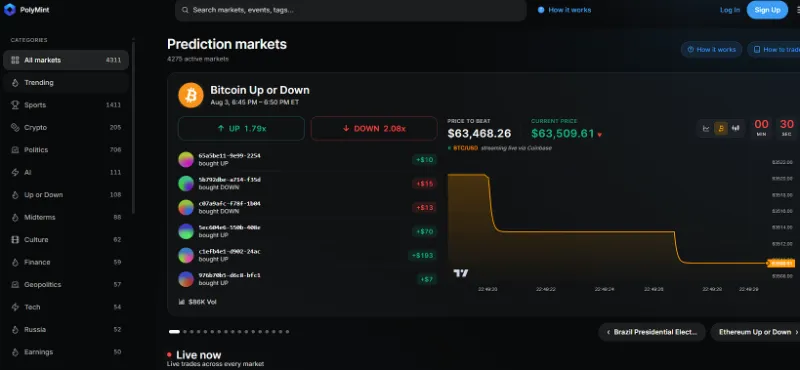Viewport: 800px width, 370px height.
Task: Select the Trending category
Action: [66, 83]
